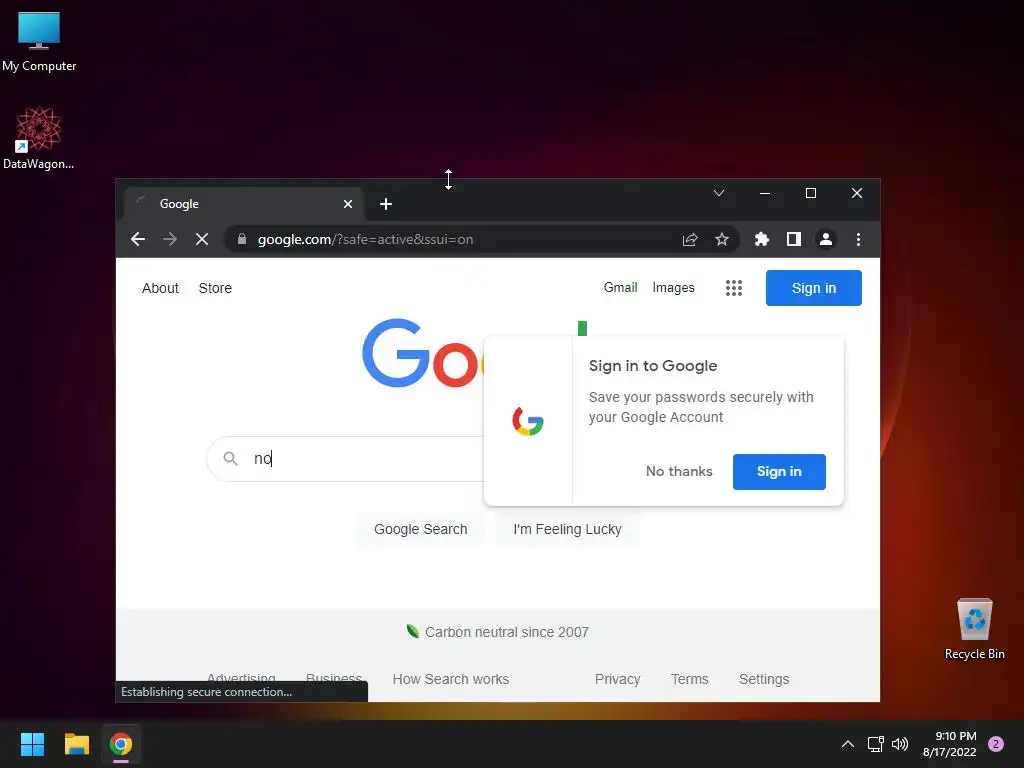This screenshot has width=1024, height=768.
Task: Click the Chrome taskbar icon
Action: (x=121, y=744)
